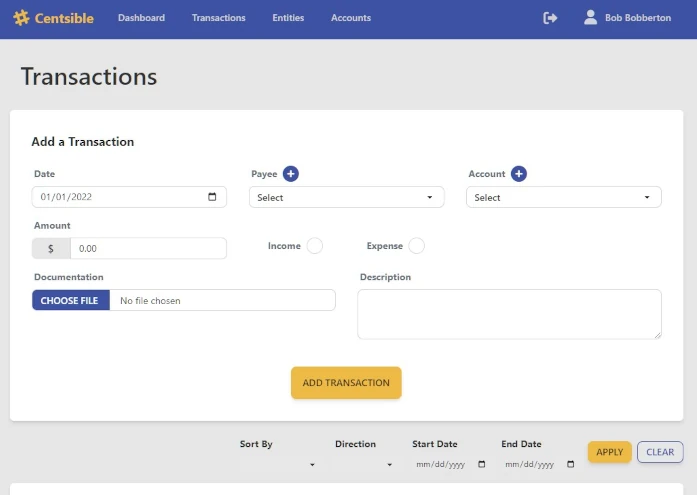Image resolution: width=697 pixels, height=495 pixels.
Task: Open the Accounts nav item
Action: click(351, 18)
